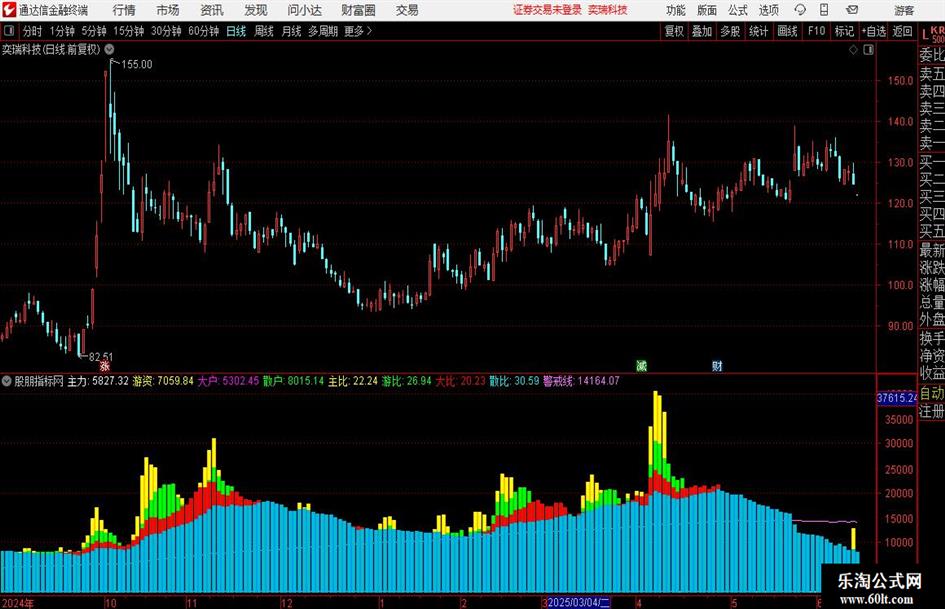This screenshot has width=945, height=609.
Task: Open the 行情 menu
Action: (124, 10)
